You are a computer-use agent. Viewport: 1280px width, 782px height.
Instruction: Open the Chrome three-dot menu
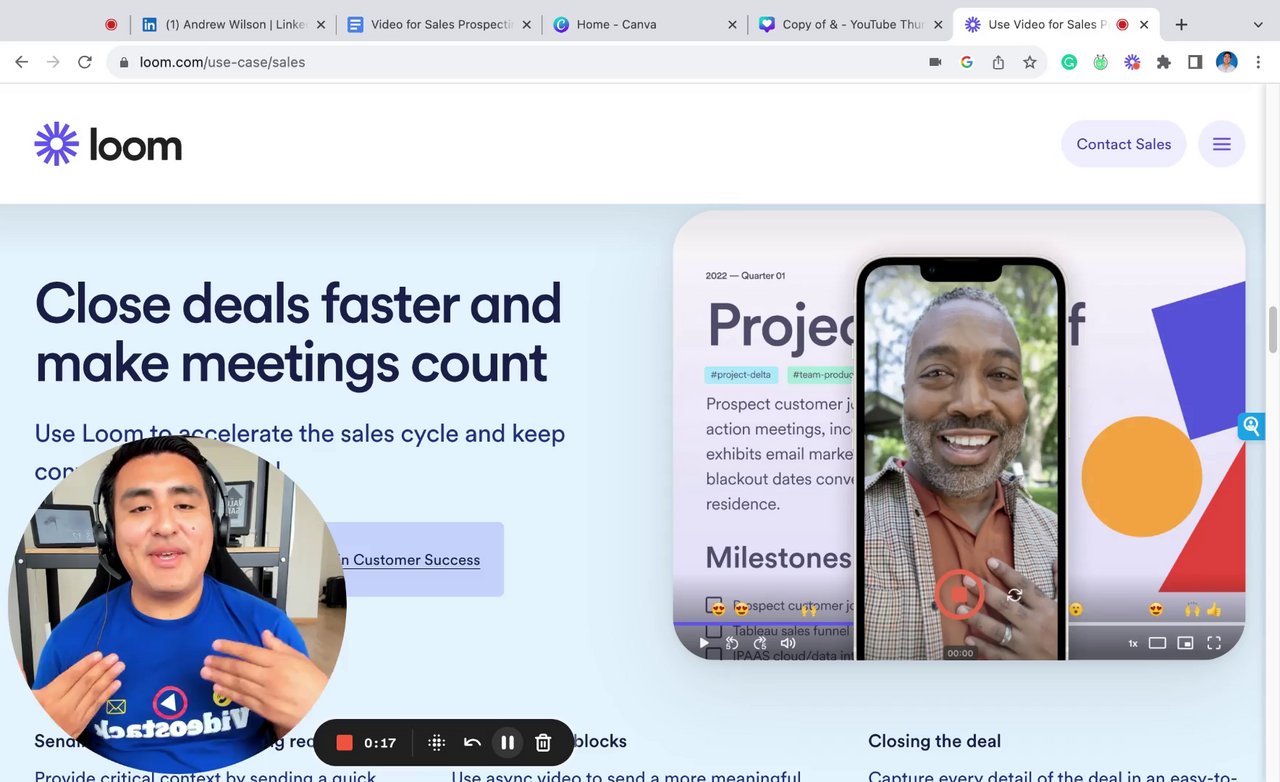1258,62
